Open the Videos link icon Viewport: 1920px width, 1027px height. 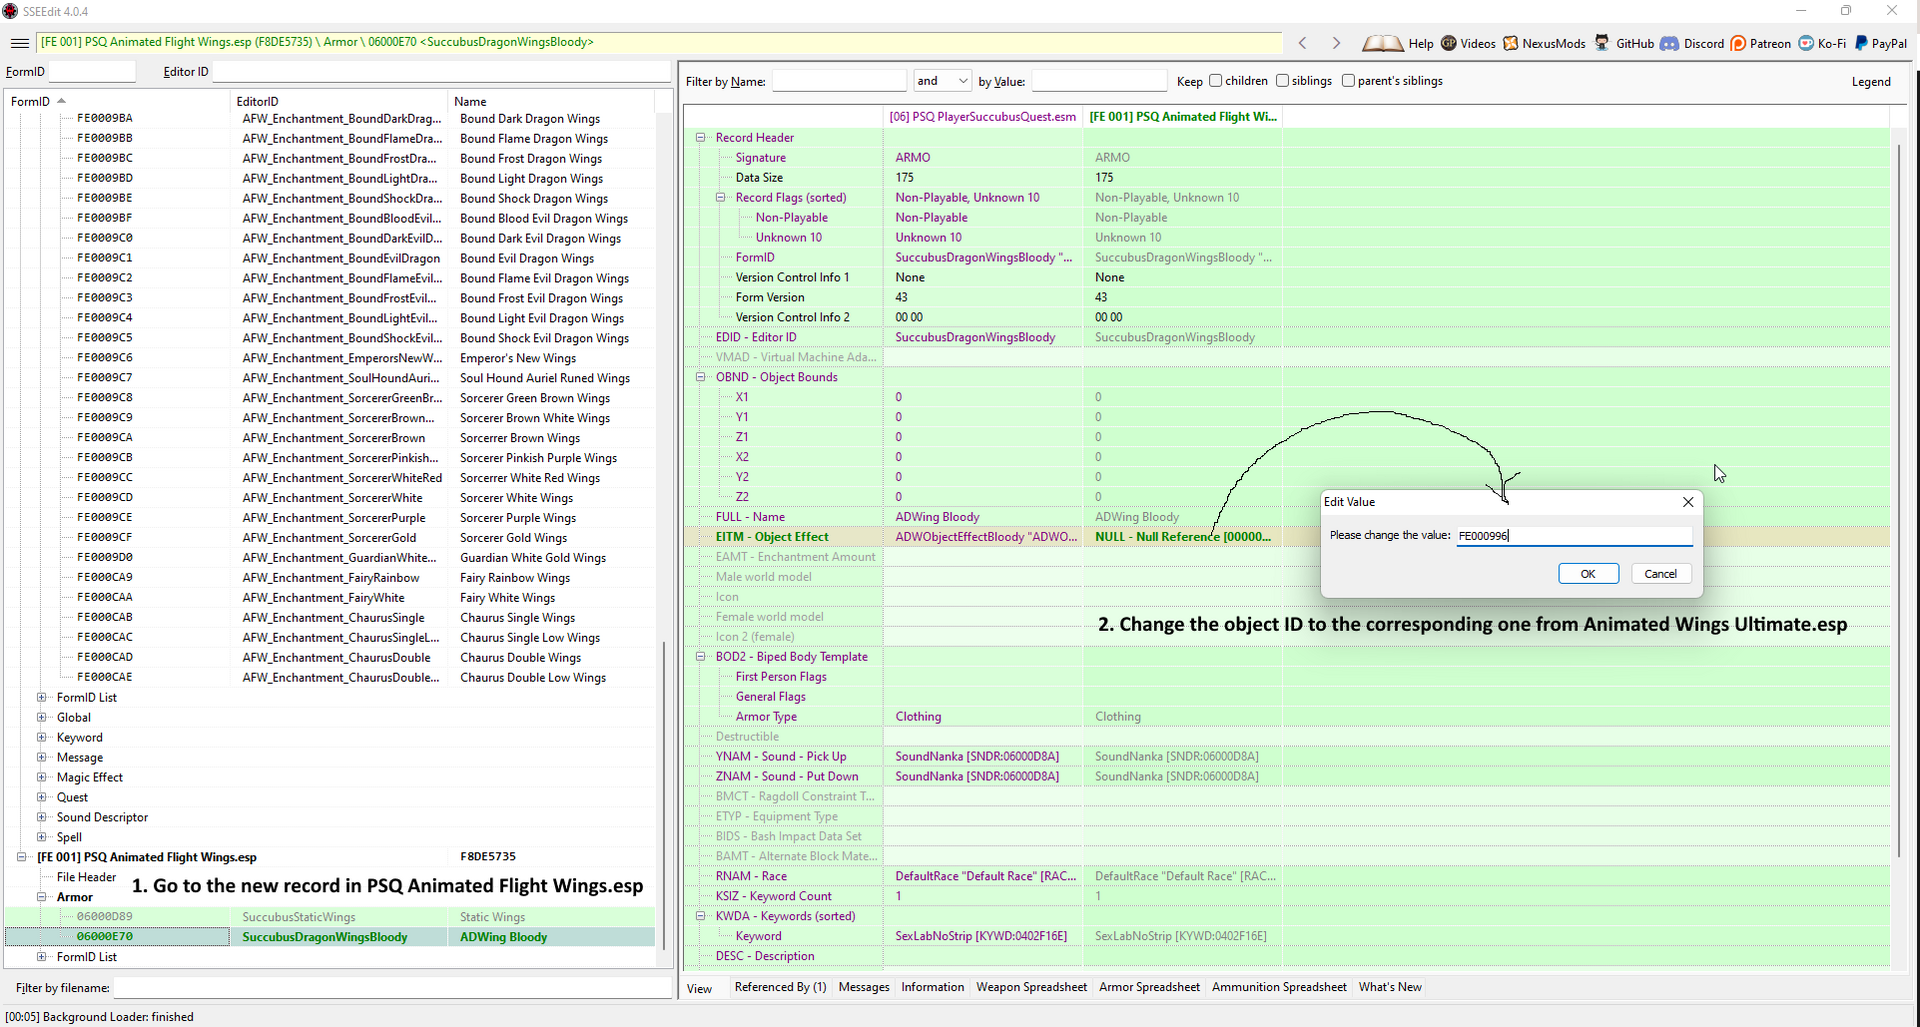(x=1448, y=43)
